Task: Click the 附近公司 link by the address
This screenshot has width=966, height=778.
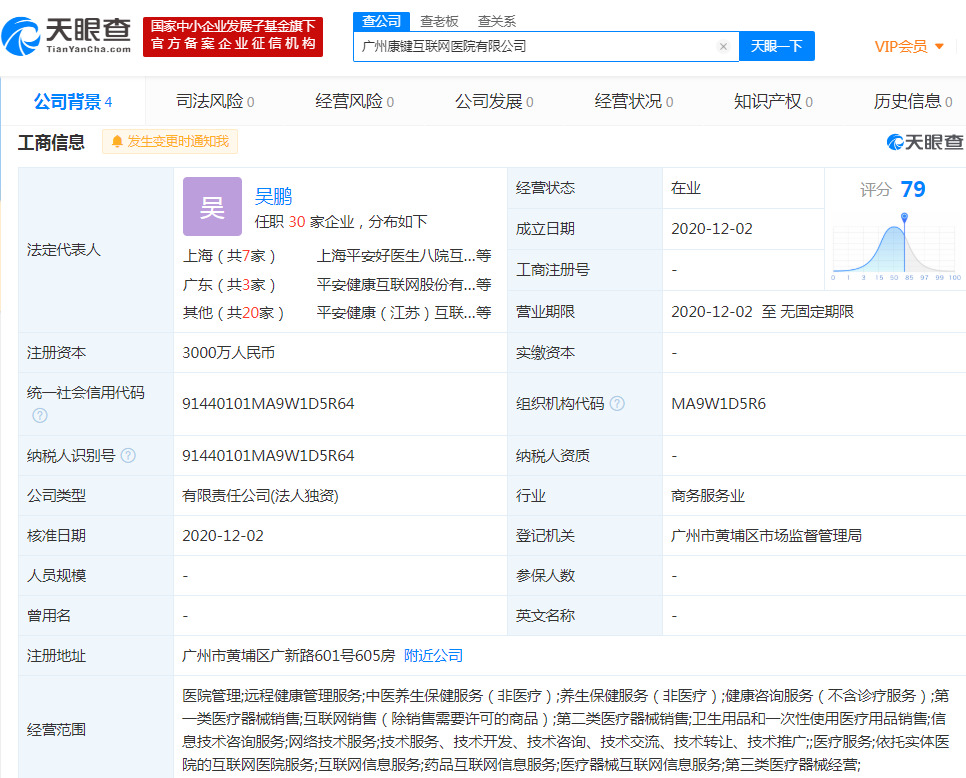Action: tap(433, 655)
